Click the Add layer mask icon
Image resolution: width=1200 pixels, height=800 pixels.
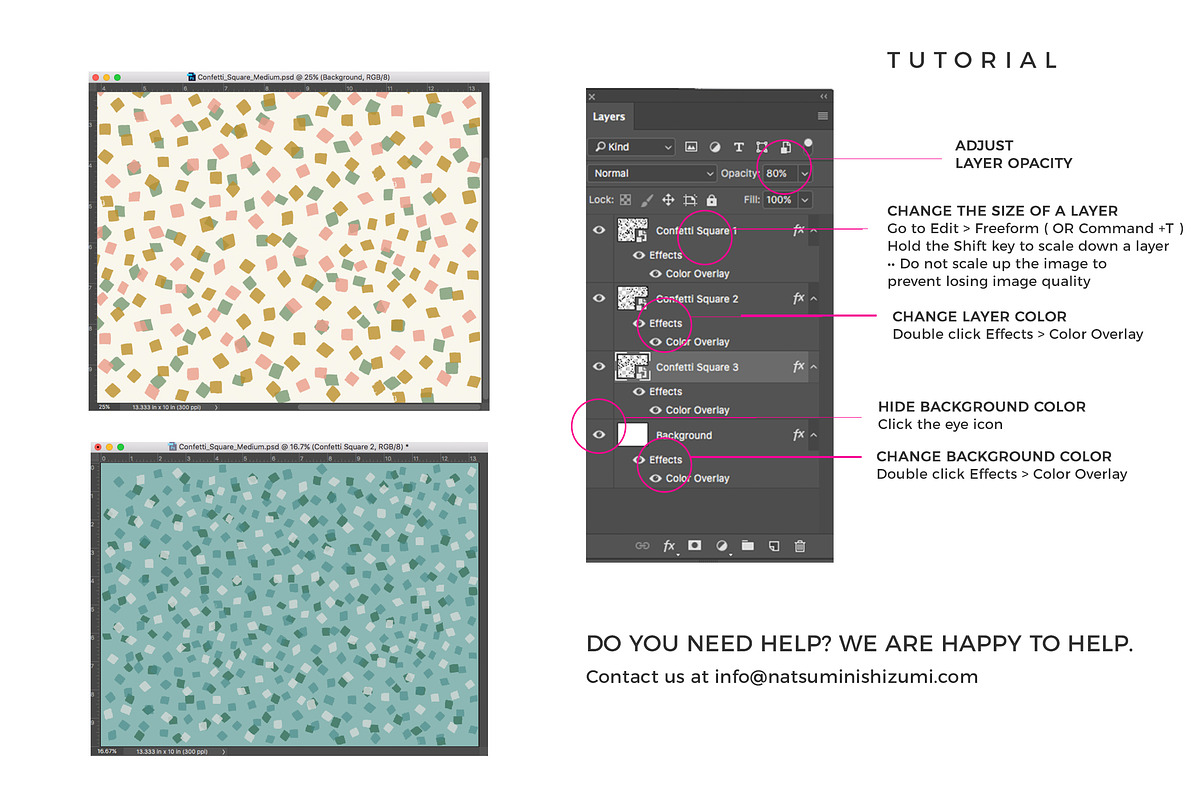point(695,546)
